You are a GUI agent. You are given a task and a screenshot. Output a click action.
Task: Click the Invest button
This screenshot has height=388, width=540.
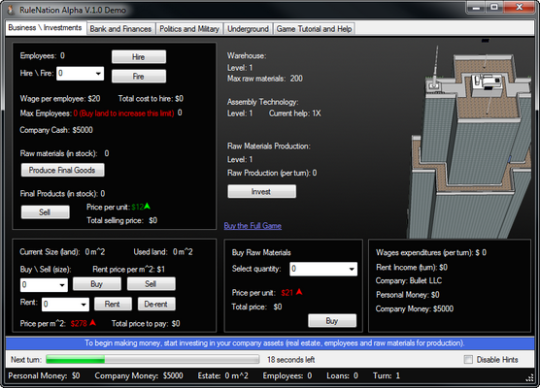click(261, 191)
